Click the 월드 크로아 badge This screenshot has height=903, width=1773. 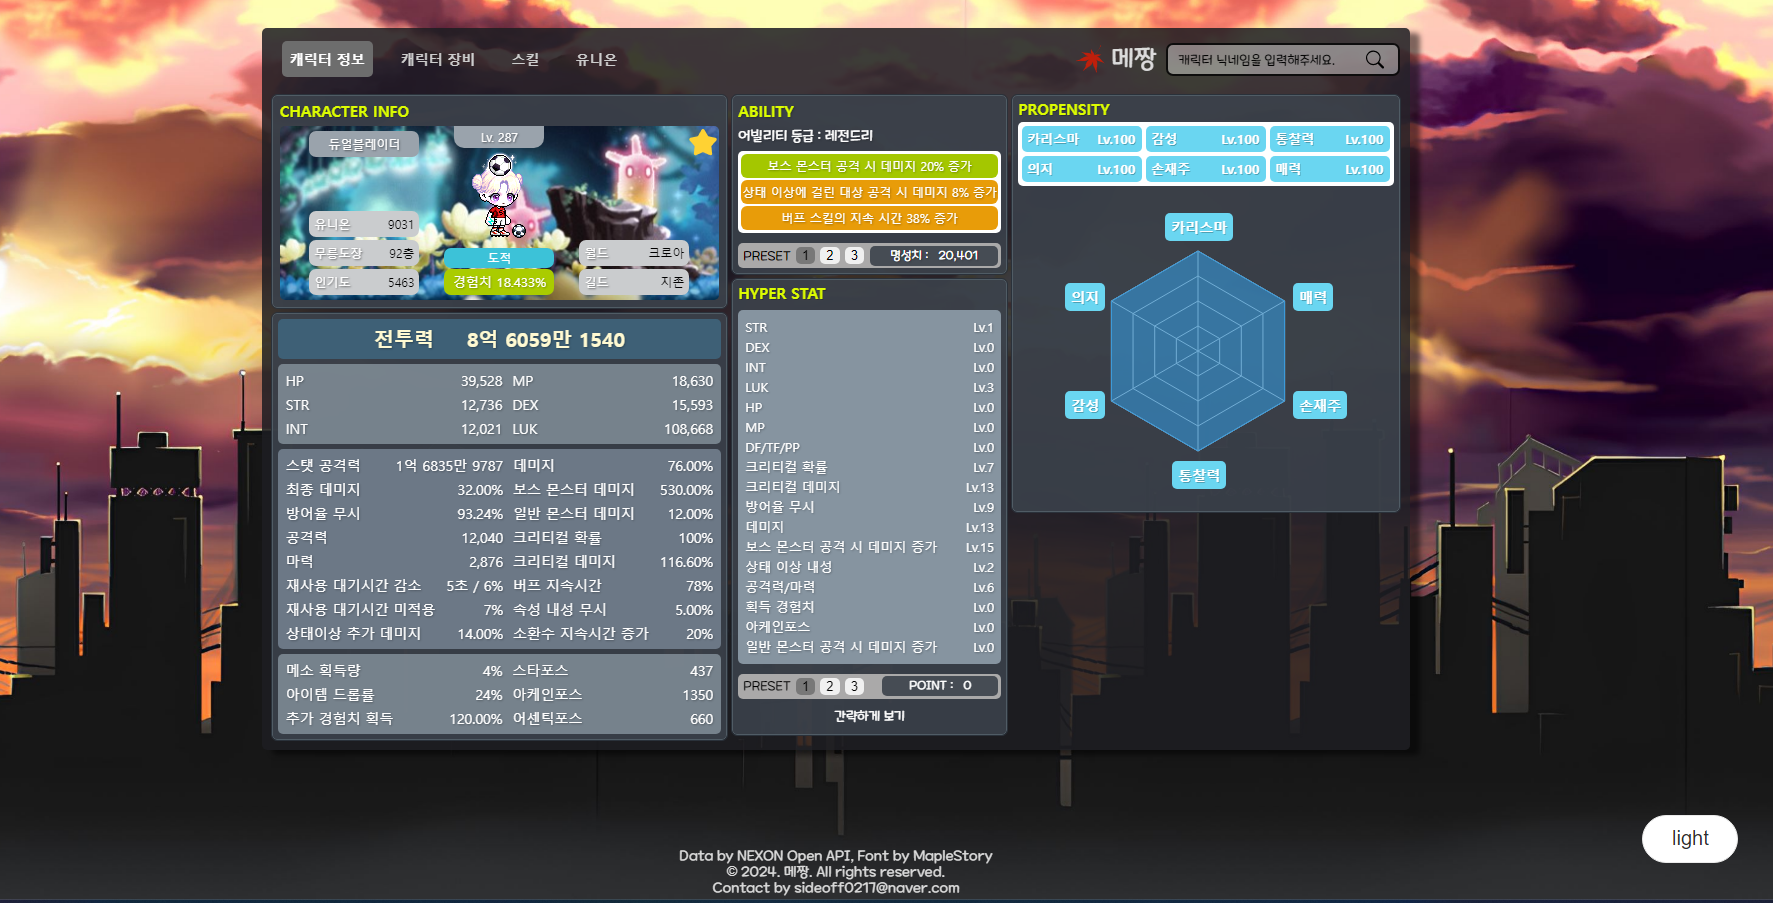click(x=634, y=254)
